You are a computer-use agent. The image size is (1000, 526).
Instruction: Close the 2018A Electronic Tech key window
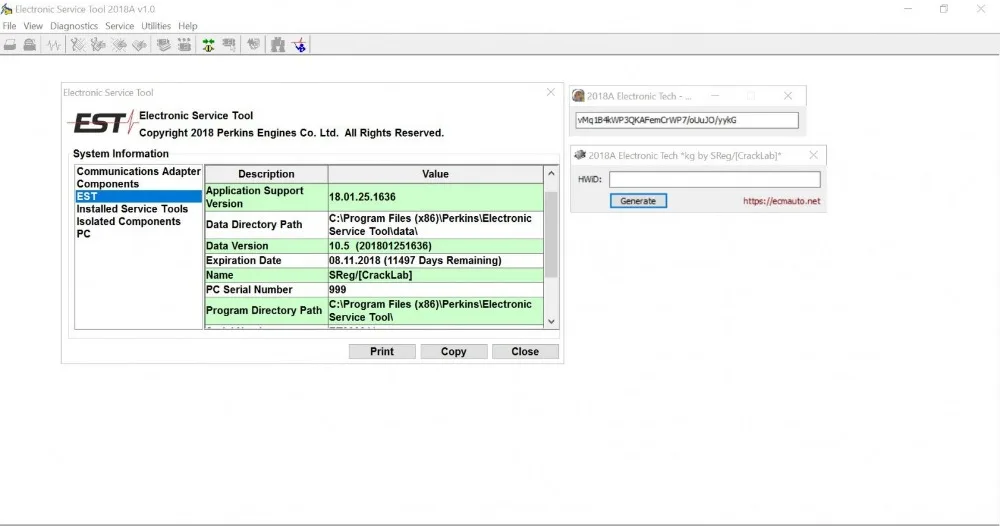tap(788, 96)
